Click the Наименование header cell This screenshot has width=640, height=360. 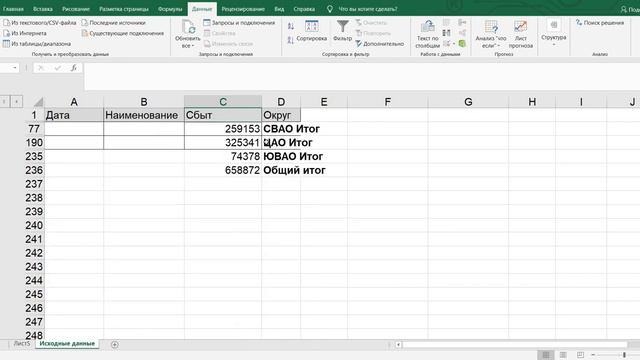pos(144,115)
